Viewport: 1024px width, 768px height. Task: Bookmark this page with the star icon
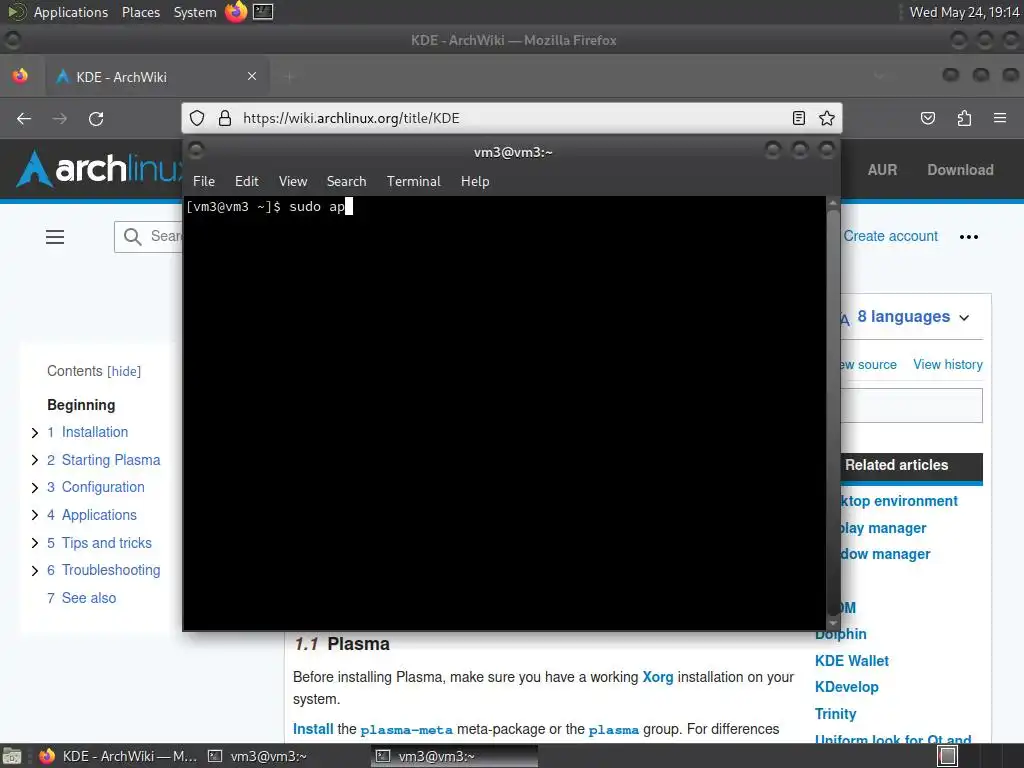(x=827, y=118)
